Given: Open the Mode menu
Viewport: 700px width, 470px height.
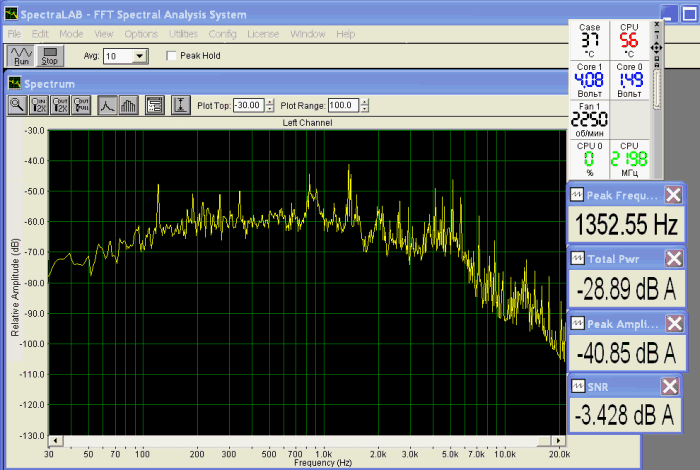Looking at the screenshot, I should coord(70,33).
